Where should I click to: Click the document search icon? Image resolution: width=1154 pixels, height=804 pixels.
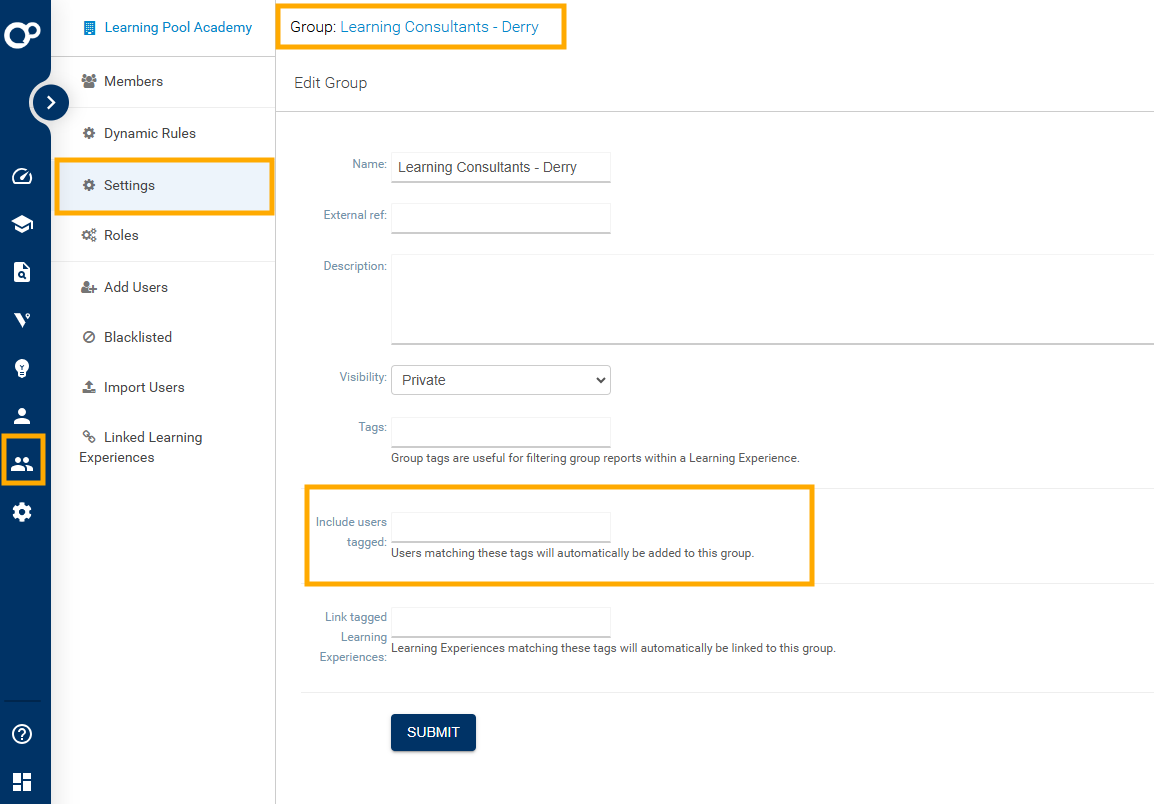(x=22, y=272)
